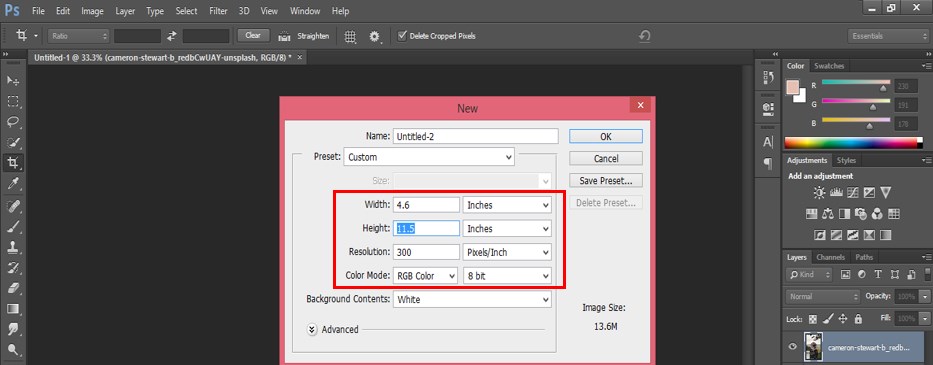
Task: Select the Brush tool
Action: click(13, 226)
